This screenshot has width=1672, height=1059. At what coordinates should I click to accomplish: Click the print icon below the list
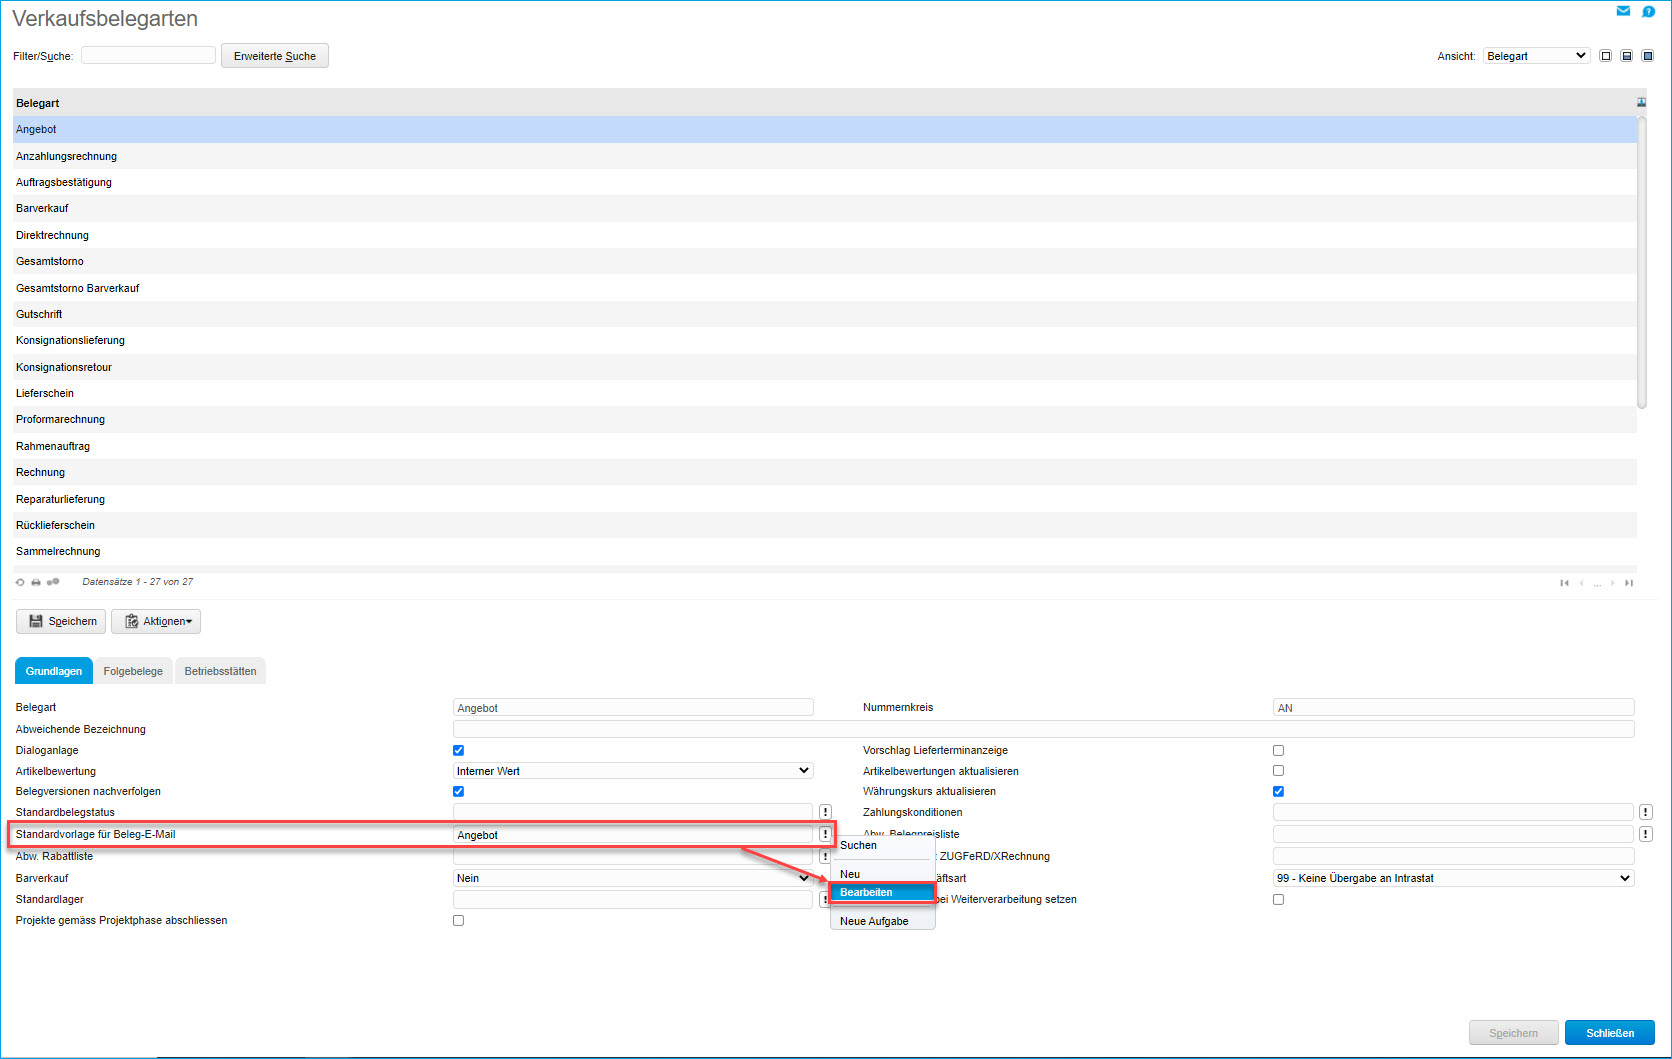pyautogui.click(x=36, y=582)
